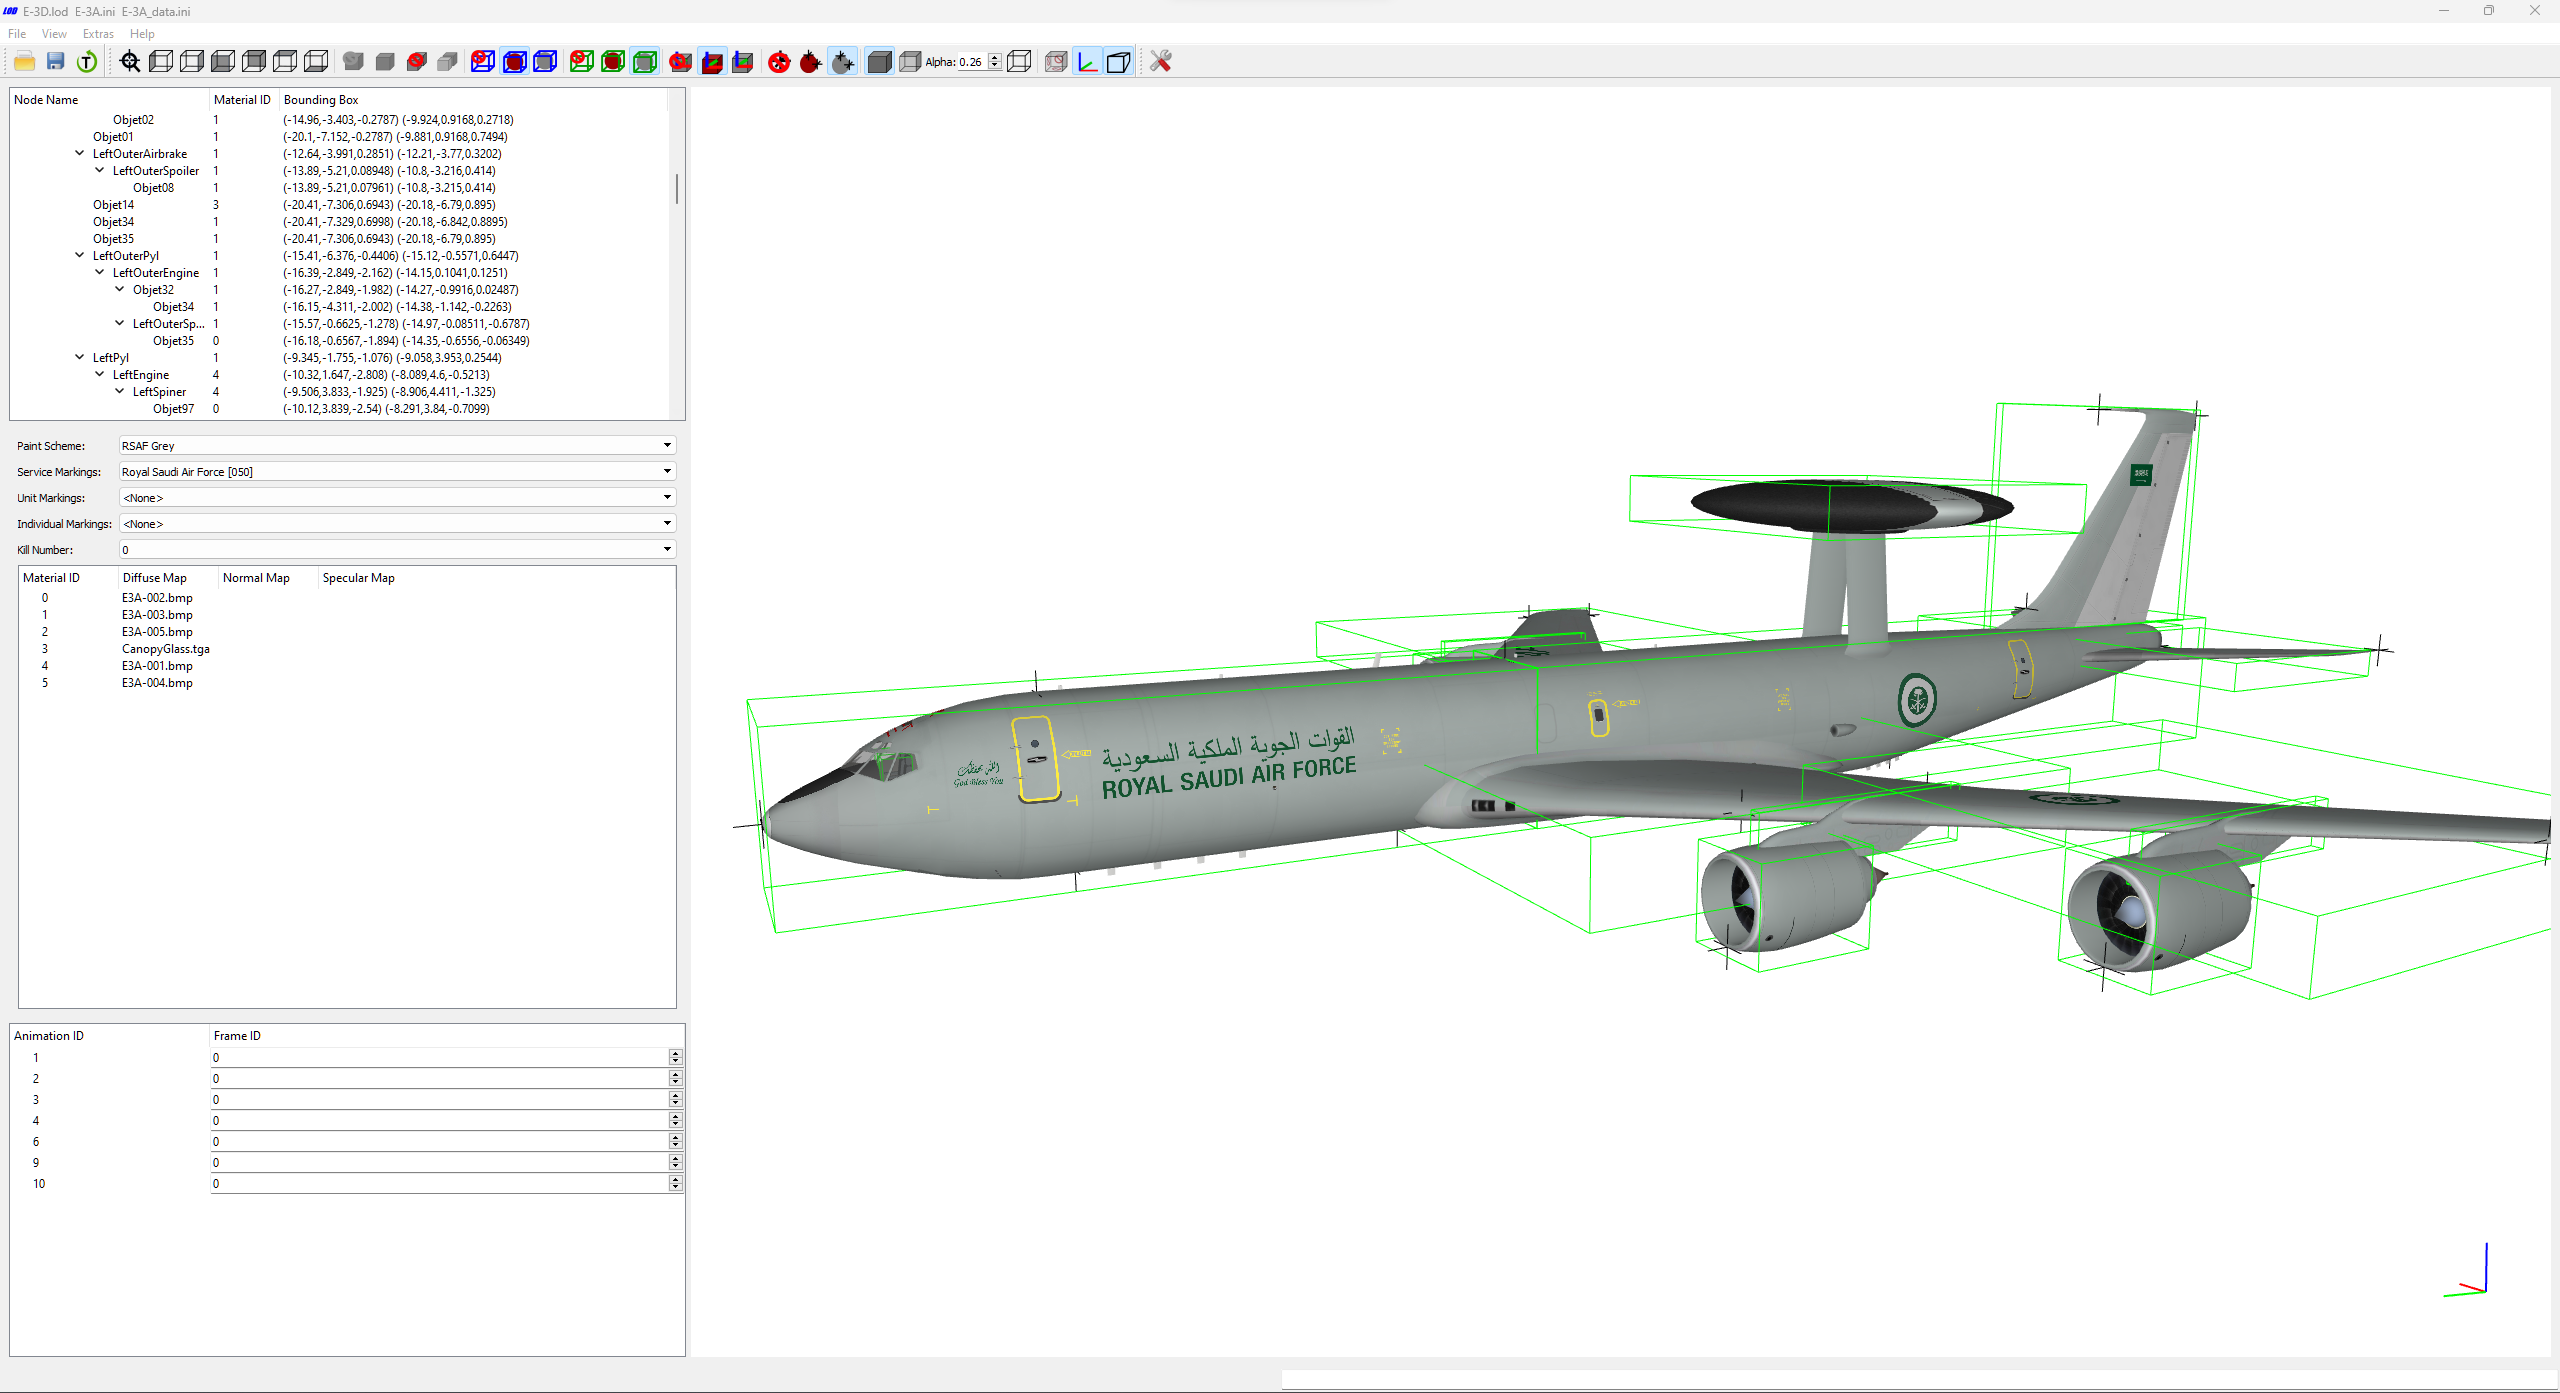Click the Frame ID stepper for animation 1
This screenshot has height=1393, width=2560.
[x=676, y=1058]
